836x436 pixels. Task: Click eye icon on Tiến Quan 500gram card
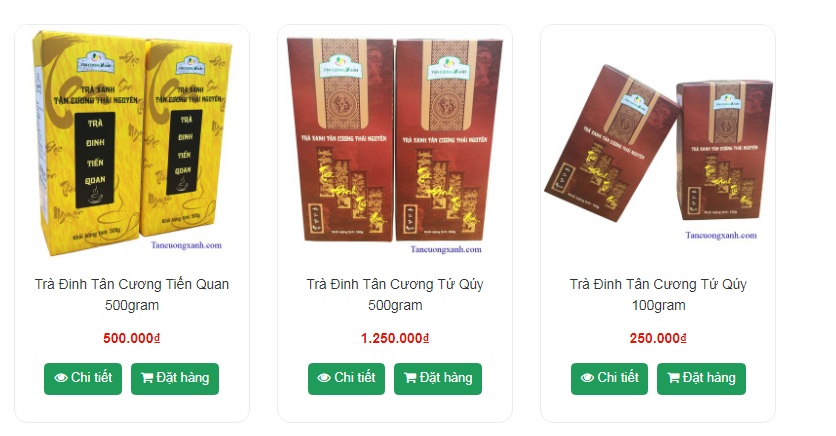click(61, 378)
